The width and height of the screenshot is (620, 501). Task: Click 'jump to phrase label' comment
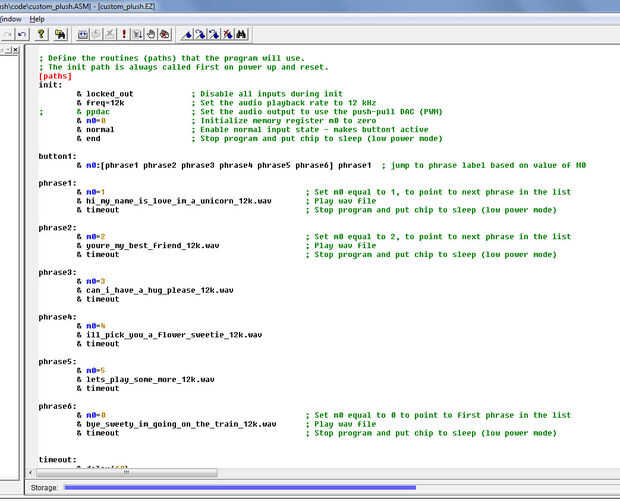click(484, 165)
